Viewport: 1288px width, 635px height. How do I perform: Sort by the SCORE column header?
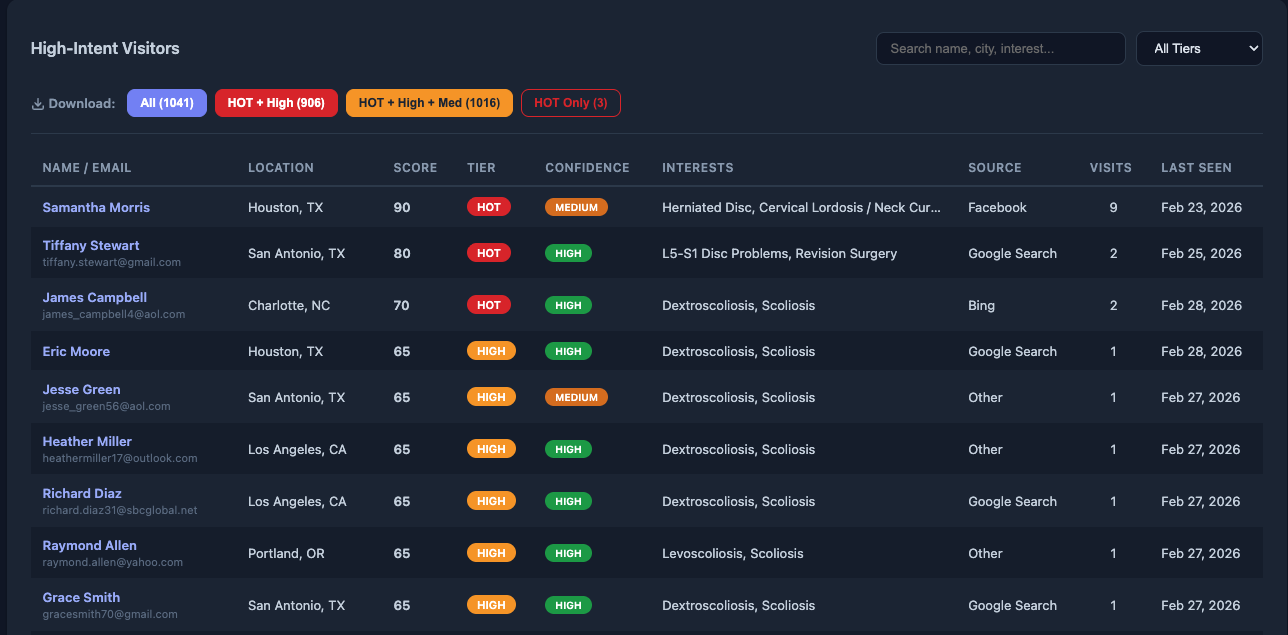click(x=415, y=167)
